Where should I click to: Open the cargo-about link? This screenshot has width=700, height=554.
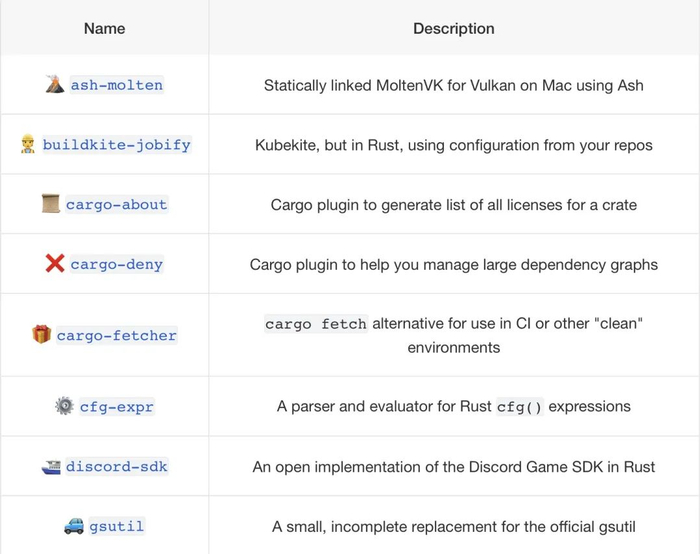point(117,204)
